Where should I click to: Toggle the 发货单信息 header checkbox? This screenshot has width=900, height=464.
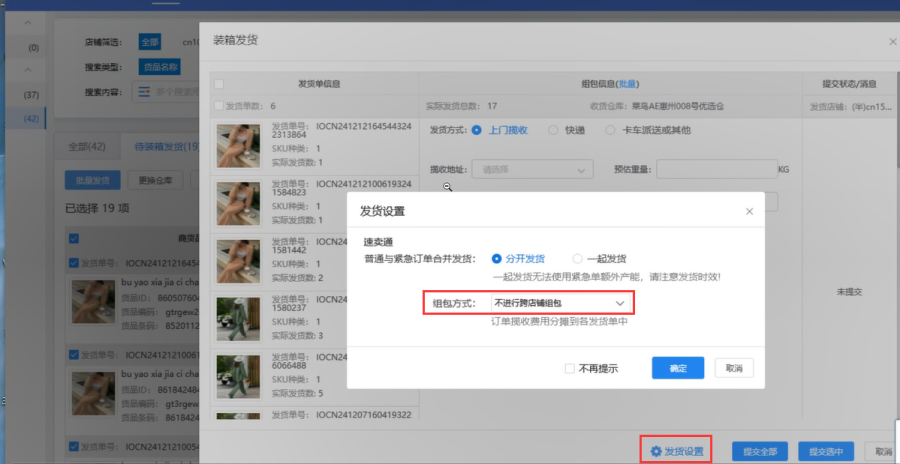coord(219,84)
